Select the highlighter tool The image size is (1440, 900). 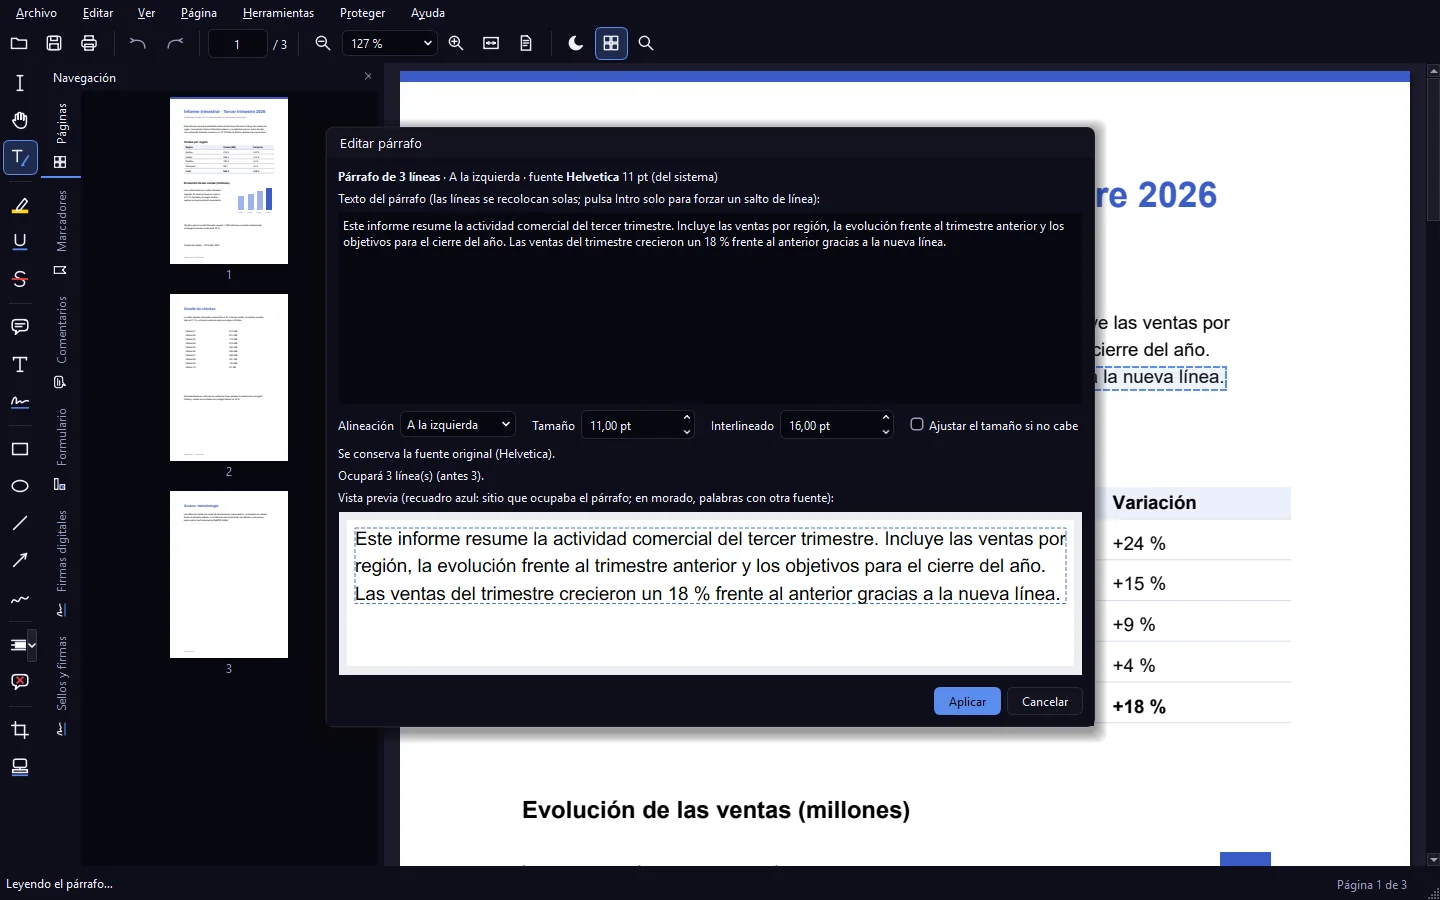20,206
